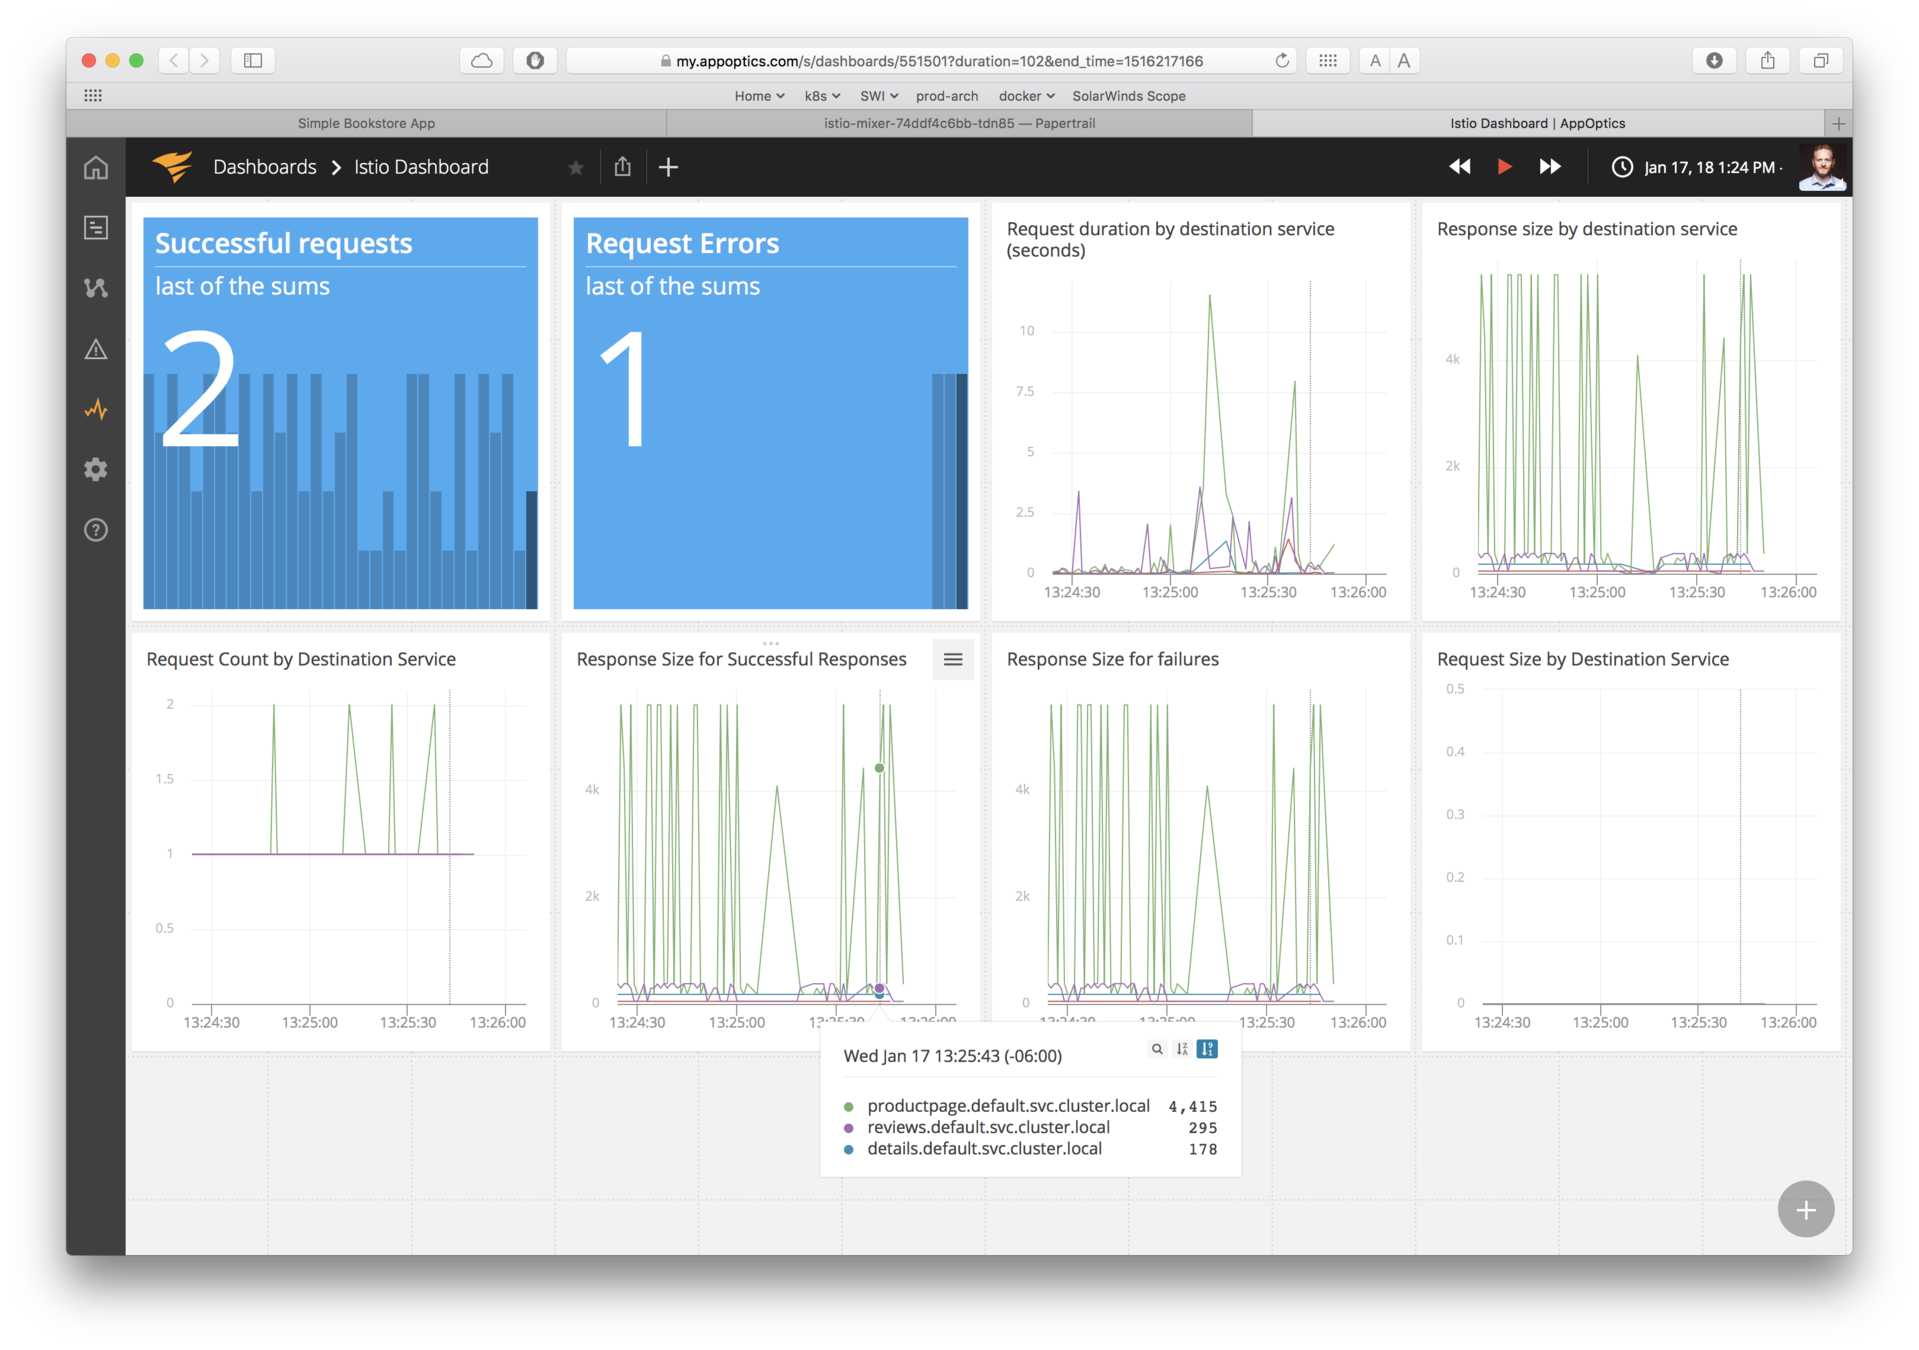Open Safari downloads
This screenshot has height=1350, width=1919.
tap(1714, 61)
